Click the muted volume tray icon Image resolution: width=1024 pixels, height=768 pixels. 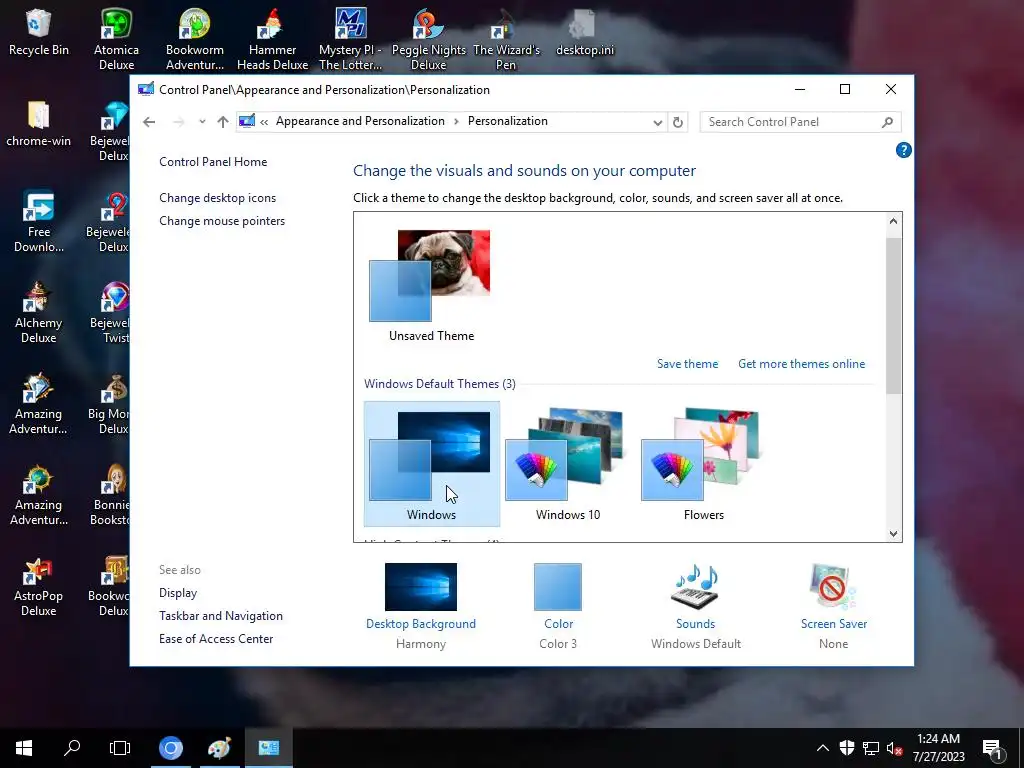(894, 748)
